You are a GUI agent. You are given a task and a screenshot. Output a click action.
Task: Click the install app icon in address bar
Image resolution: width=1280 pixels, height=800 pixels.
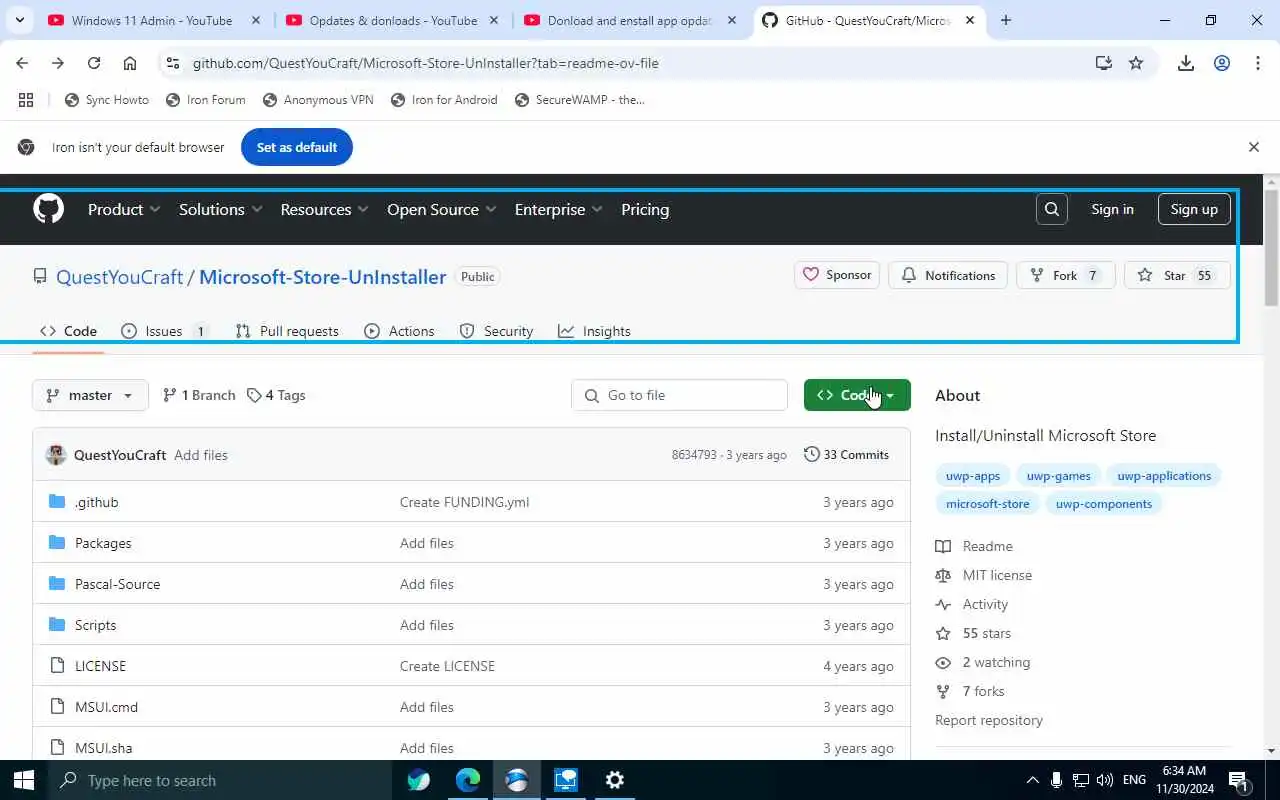tap(1104, 63)
